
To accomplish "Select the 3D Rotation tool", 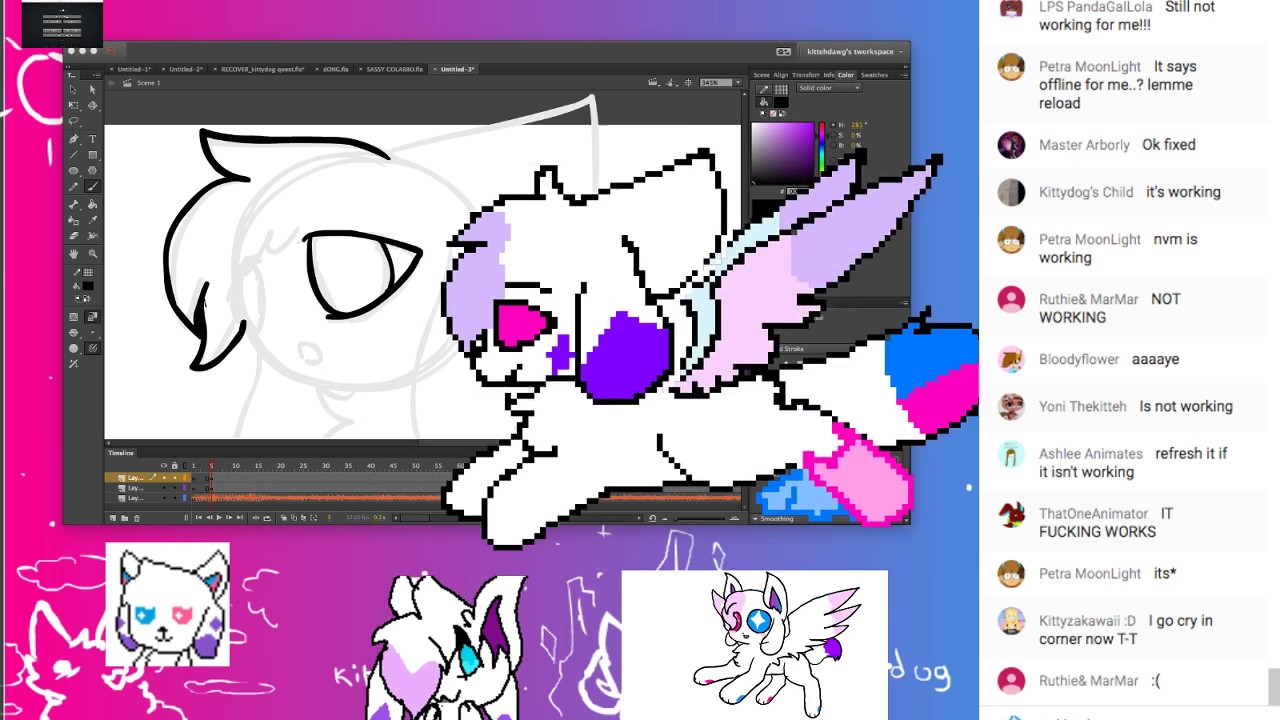I will tap(92, 105).
